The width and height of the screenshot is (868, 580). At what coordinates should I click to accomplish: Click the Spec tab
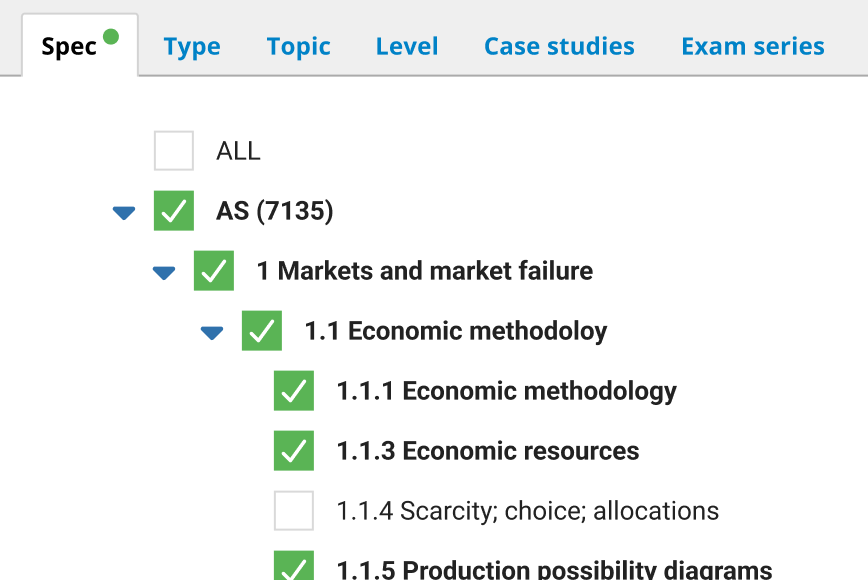(x=69, y=47)
